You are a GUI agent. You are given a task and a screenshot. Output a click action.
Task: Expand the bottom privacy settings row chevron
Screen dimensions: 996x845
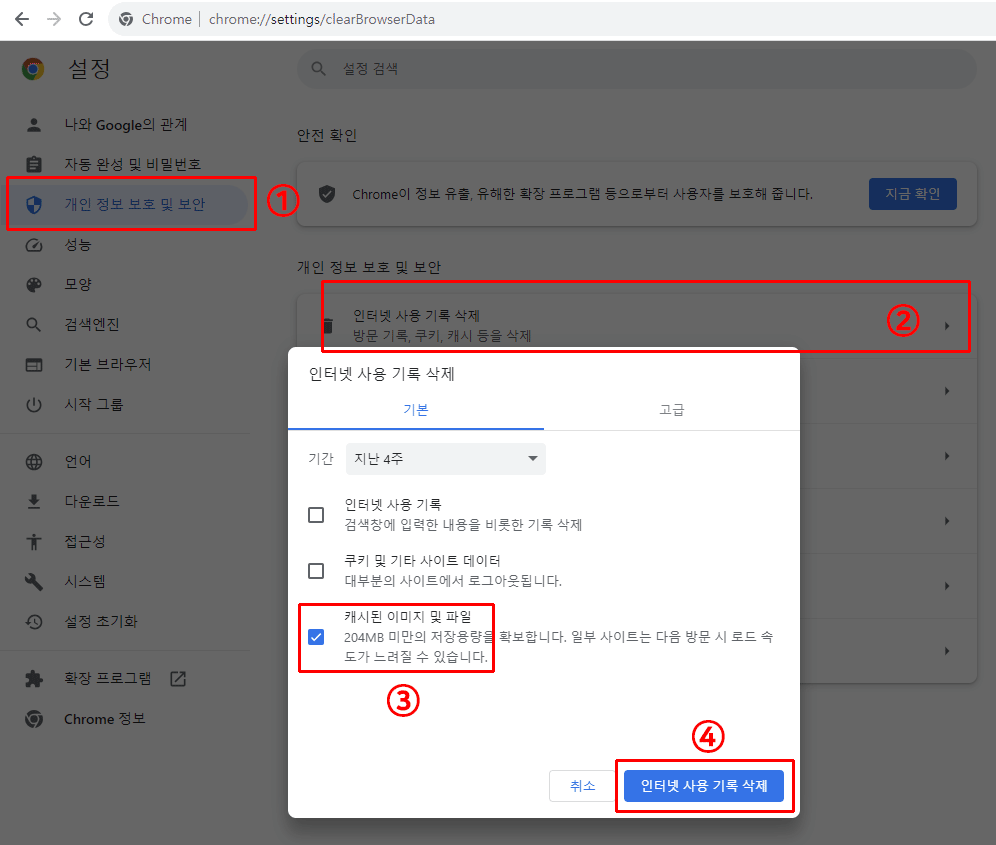(946, 650)
